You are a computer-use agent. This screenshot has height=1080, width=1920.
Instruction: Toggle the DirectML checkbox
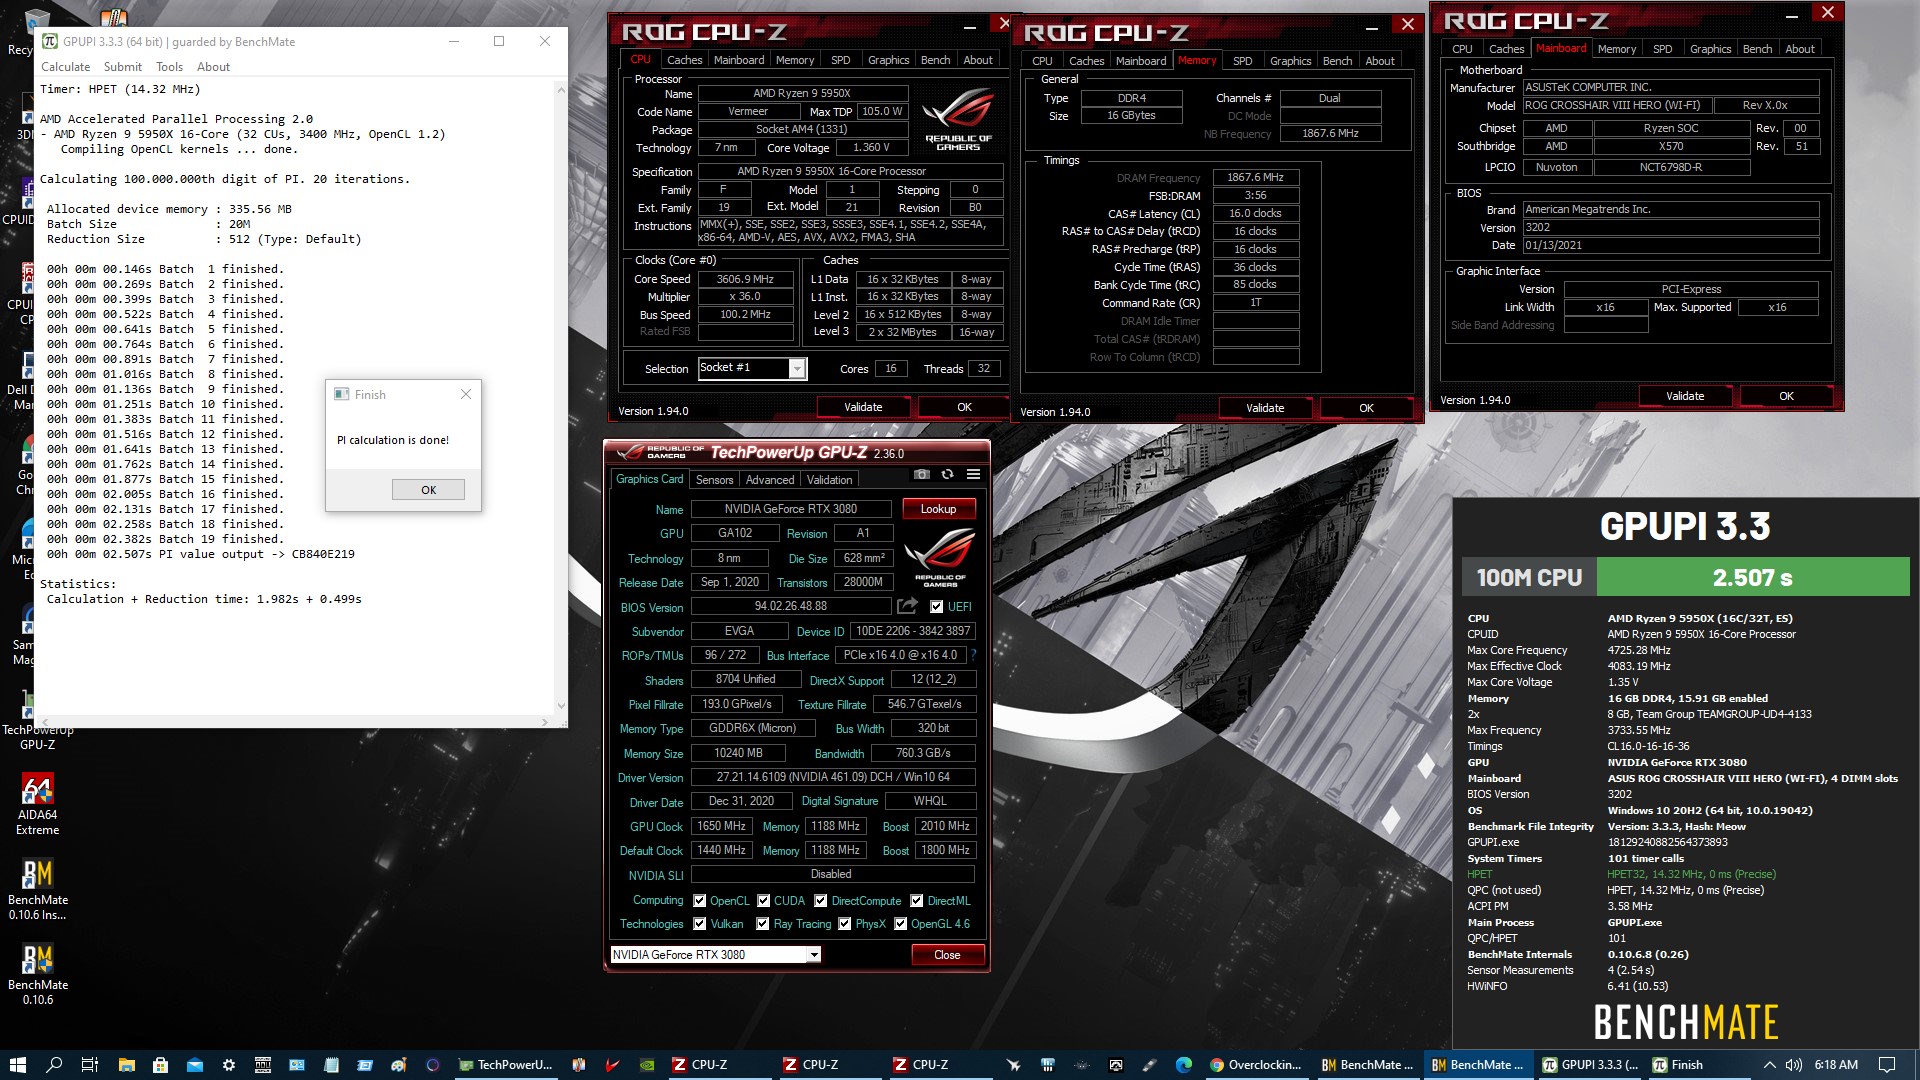[917, 901]
